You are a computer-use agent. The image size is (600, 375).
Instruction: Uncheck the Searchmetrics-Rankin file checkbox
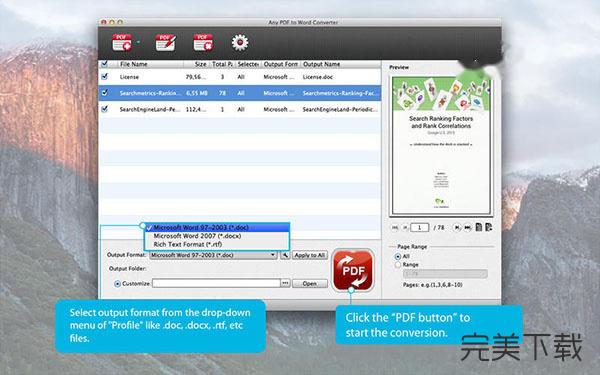coord(104,93)
